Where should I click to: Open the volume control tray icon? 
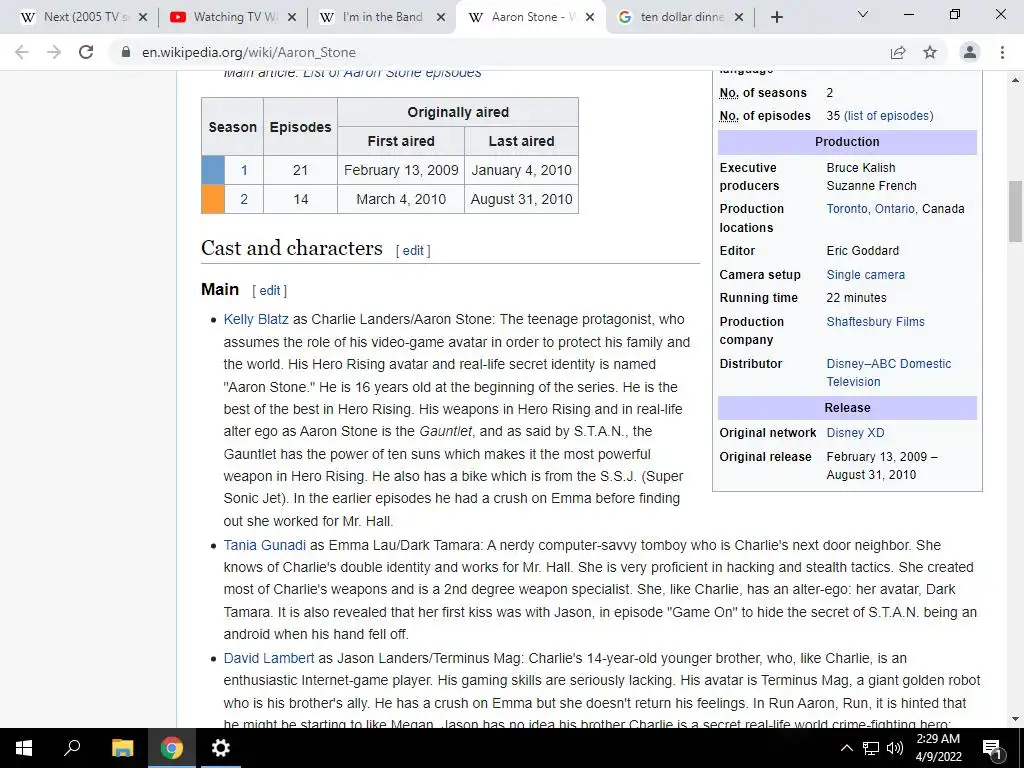pos(895,748)
